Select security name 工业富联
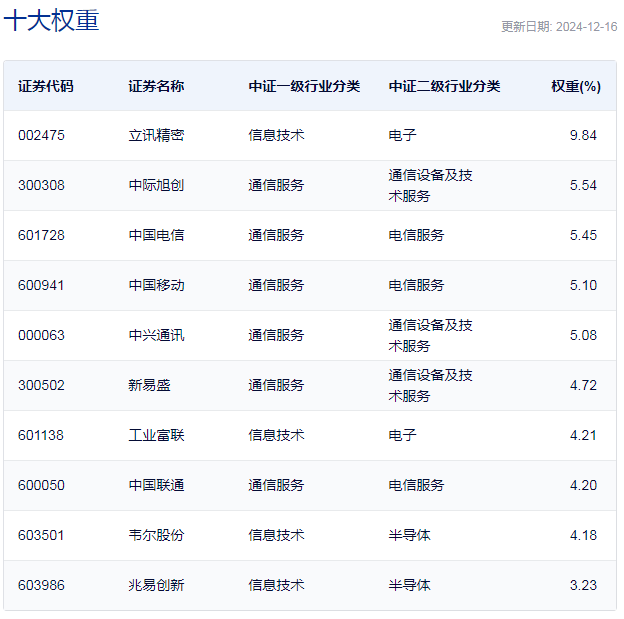 156,435
